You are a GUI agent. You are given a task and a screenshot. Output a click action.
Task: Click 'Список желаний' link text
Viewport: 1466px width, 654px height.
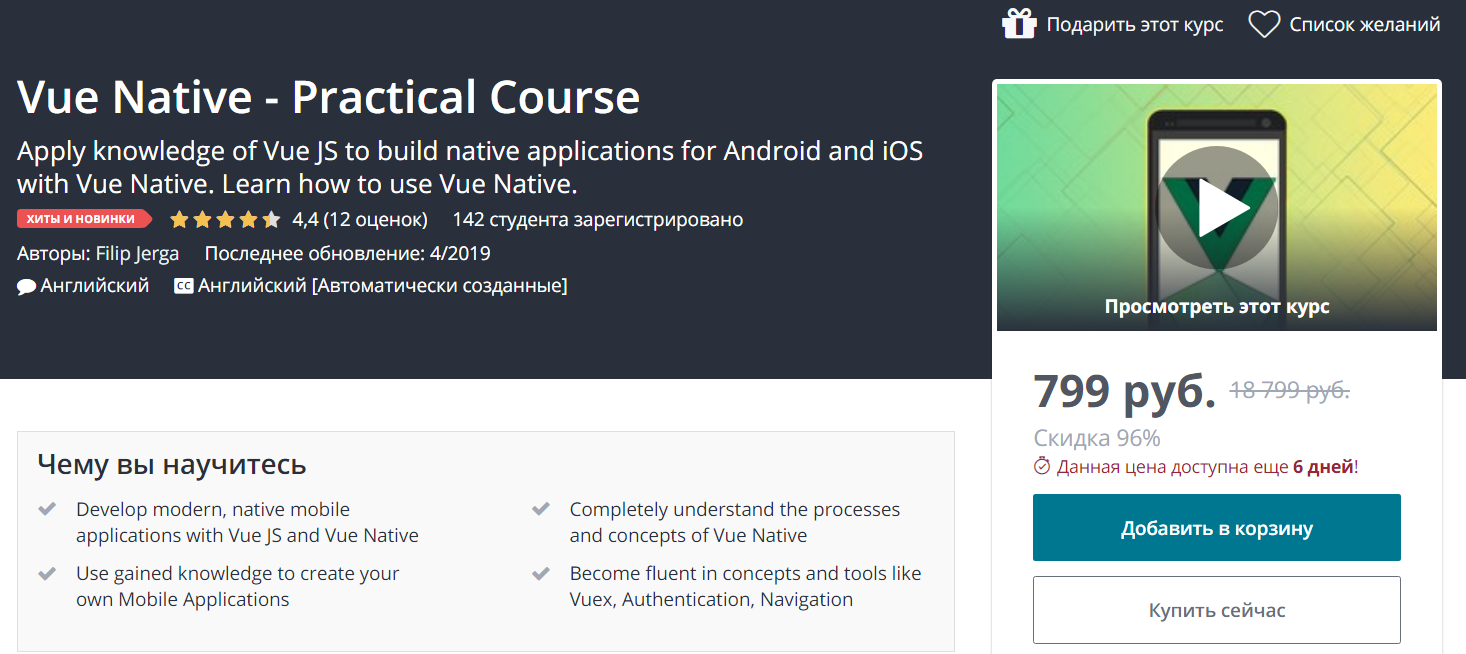point(1364,24)
